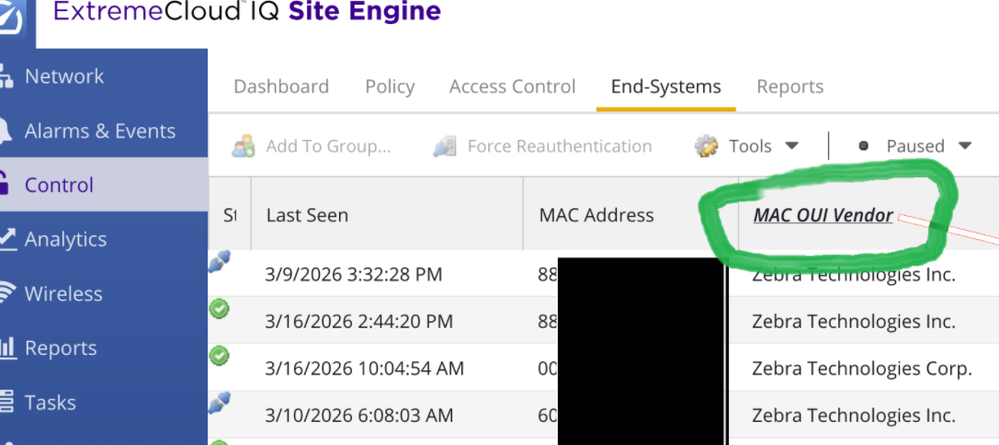The width and height of the screenshot is (999, 445).
Task: Click the Force Reauthentication button
Action: click(x=542, y=146)
